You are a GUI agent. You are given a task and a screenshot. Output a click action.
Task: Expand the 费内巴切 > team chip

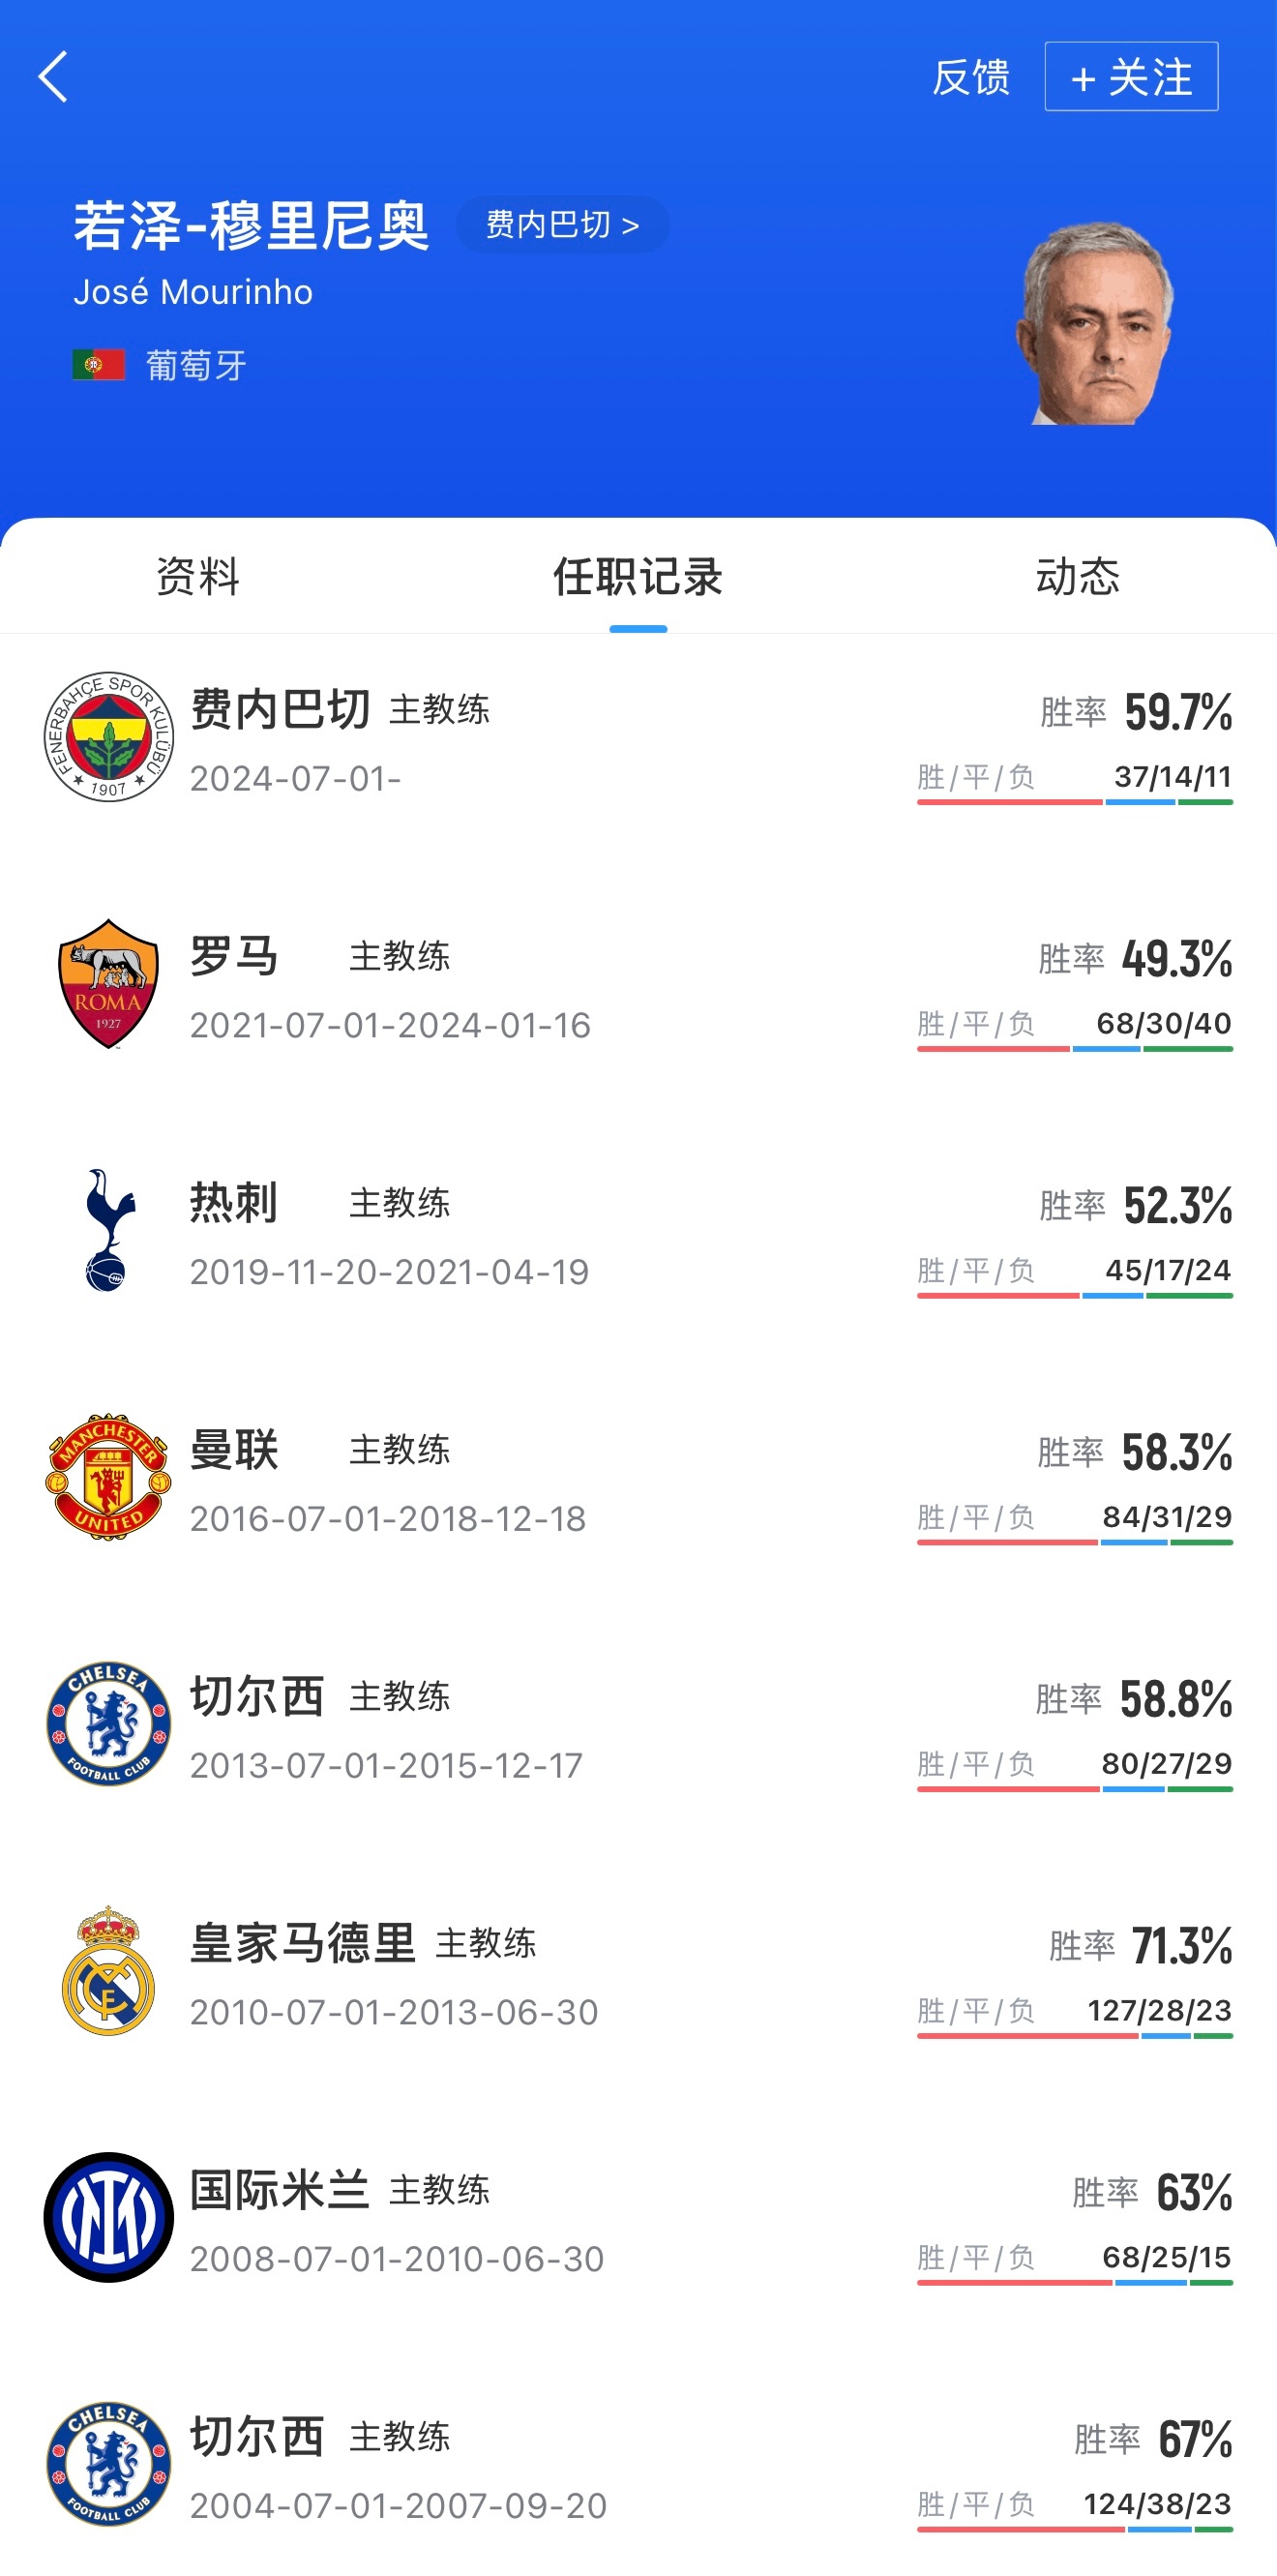[x=562, y=225]
